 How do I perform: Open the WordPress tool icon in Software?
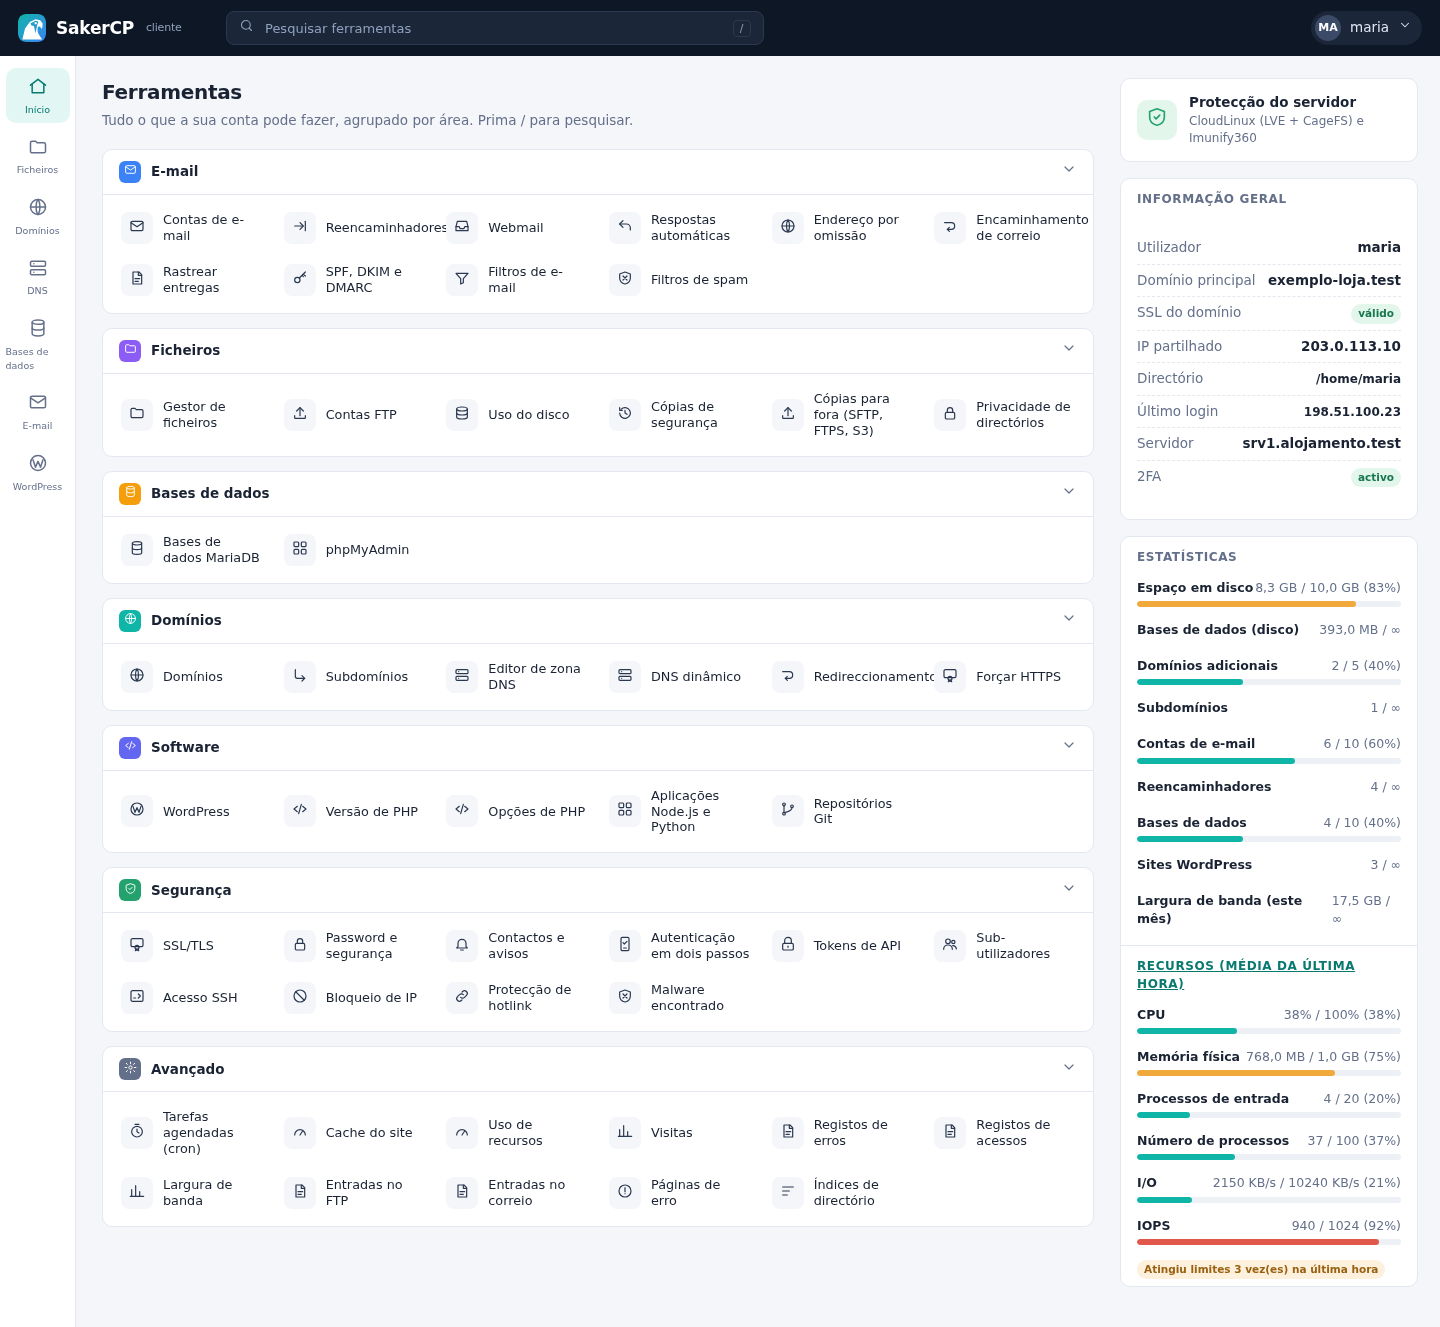137,811
